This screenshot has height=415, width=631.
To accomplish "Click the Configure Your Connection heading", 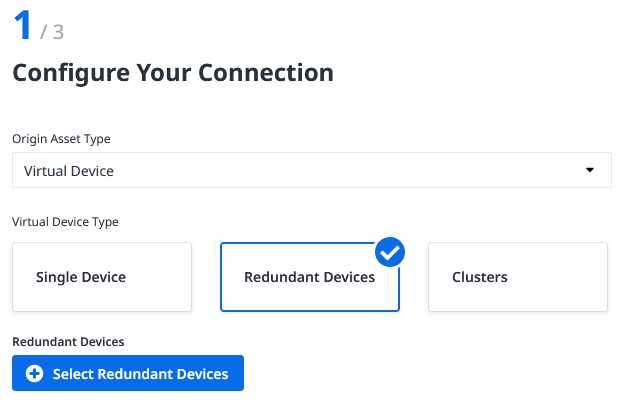I will click(x=173, y=73).
